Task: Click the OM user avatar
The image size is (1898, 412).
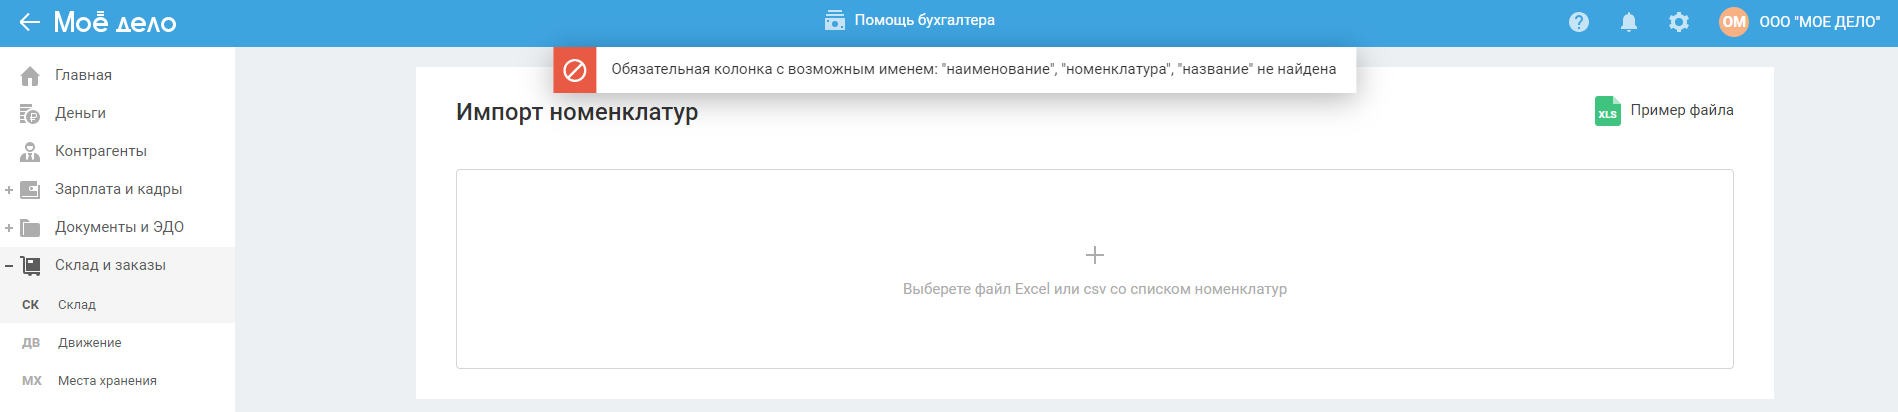Action: point(1733,22)
